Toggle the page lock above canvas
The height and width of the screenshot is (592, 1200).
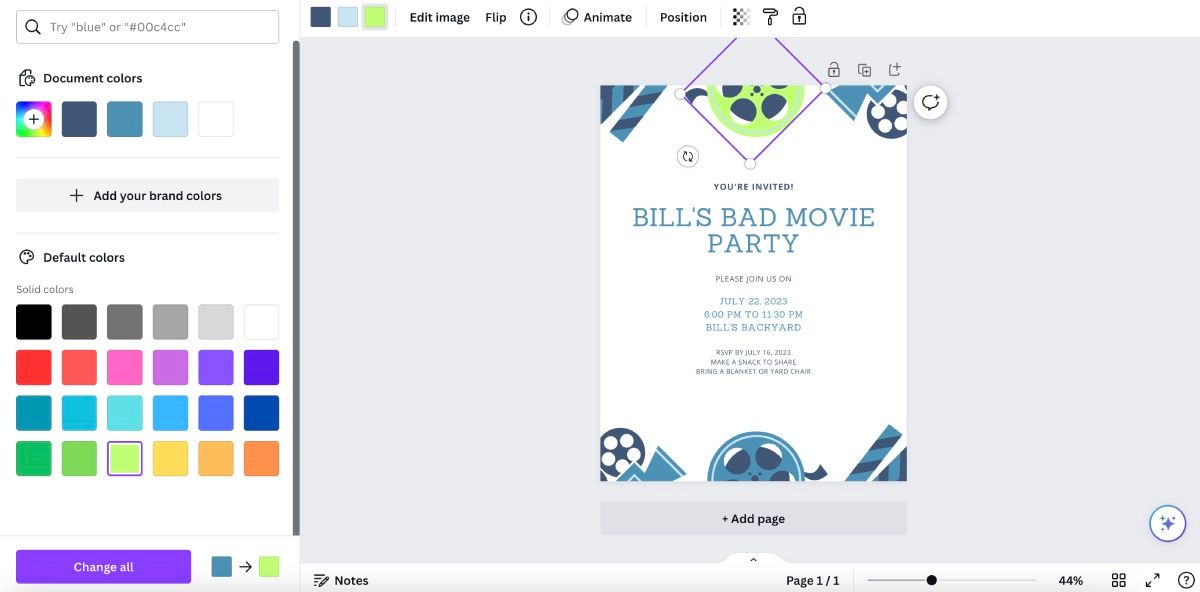(x=833, y=70)
